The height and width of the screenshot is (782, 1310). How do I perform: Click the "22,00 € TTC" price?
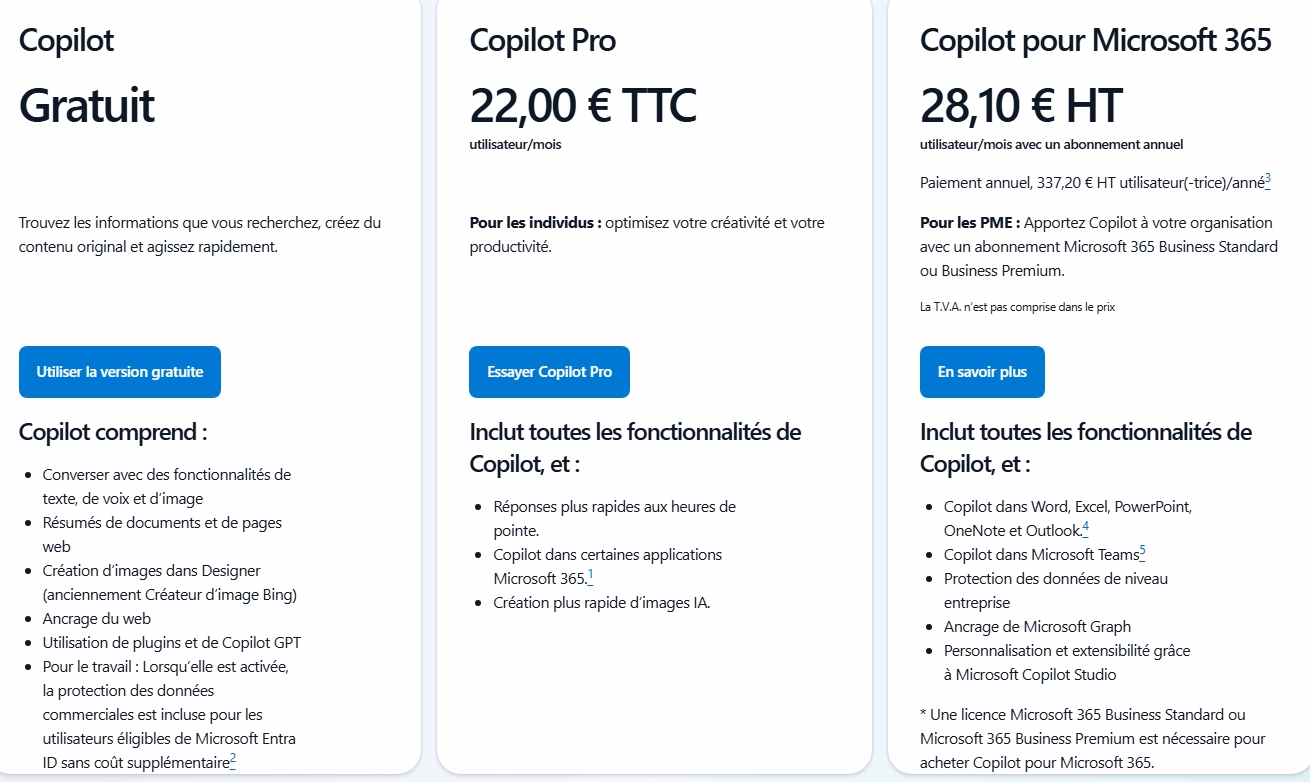[583, 105]
